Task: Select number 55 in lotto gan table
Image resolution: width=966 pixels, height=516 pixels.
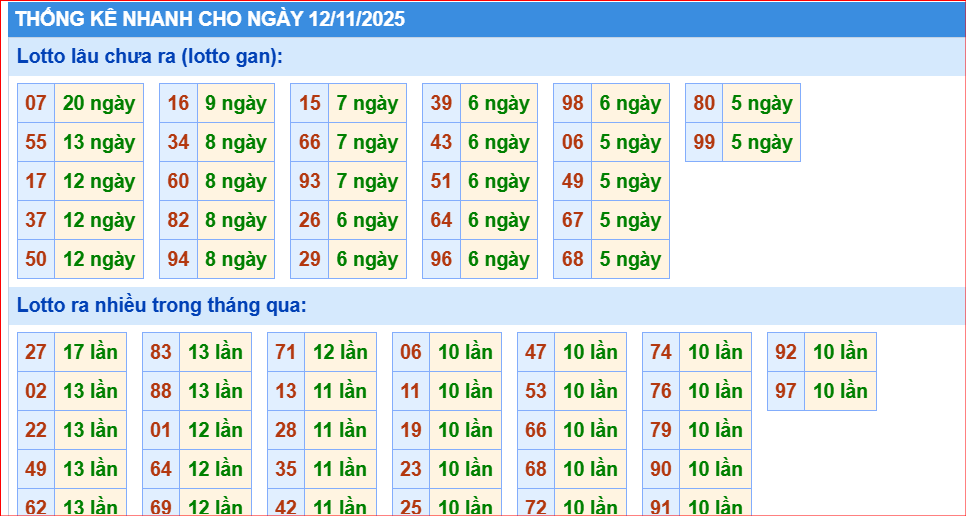Action: pos(36,142)
